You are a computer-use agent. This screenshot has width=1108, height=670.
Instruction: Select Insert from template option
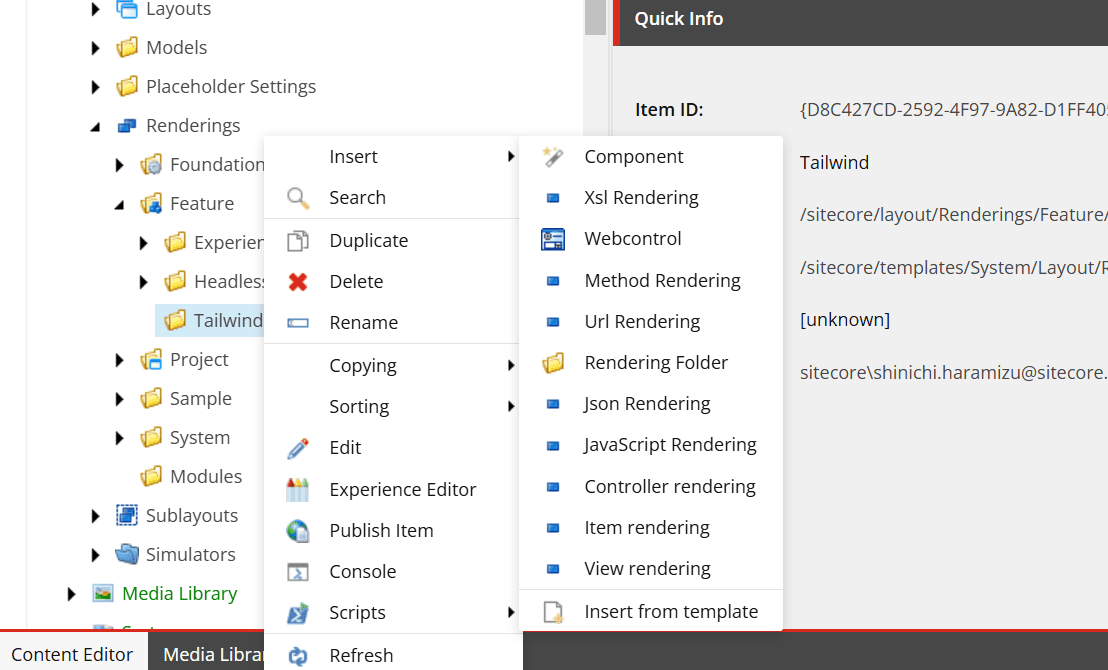coord(670,612)
